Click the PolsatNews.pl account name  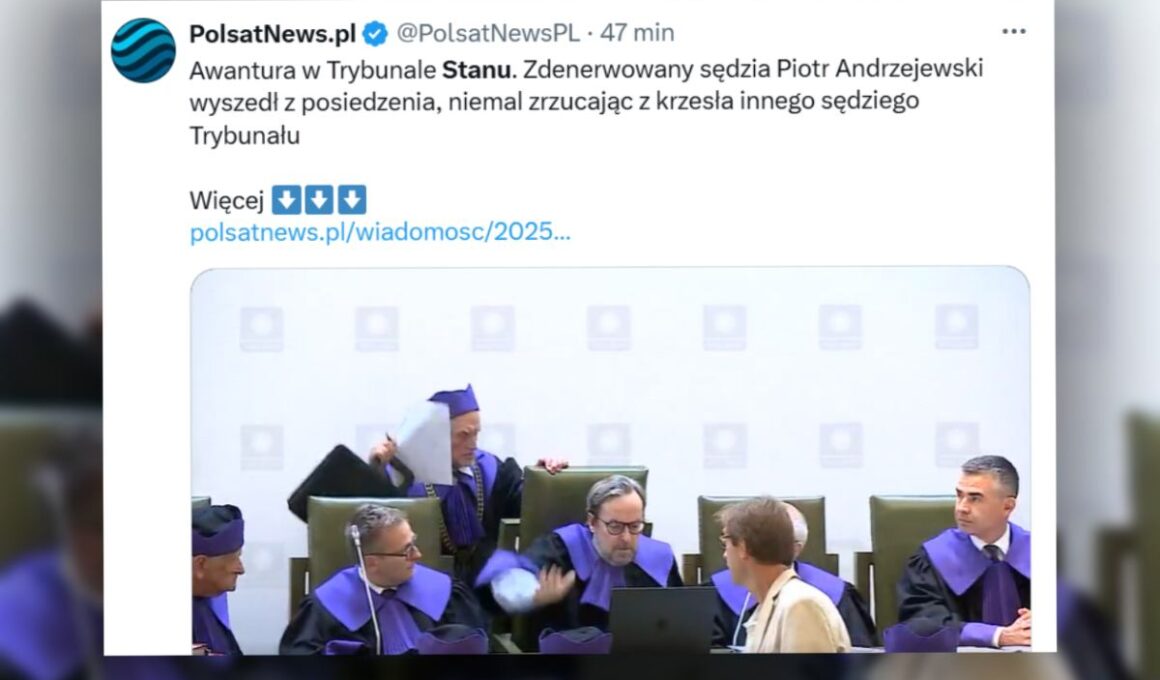click(272, 33)
